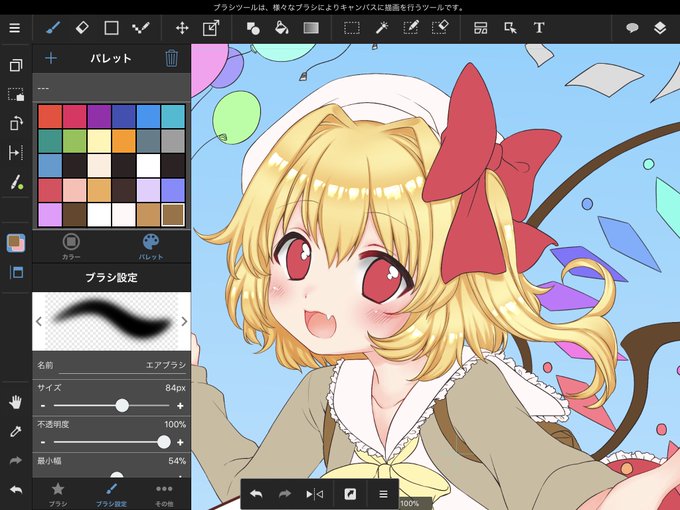The height and width of the screenshot is (510, 680).
Task: Increase brush size with plus button
Action: (180, 406)
